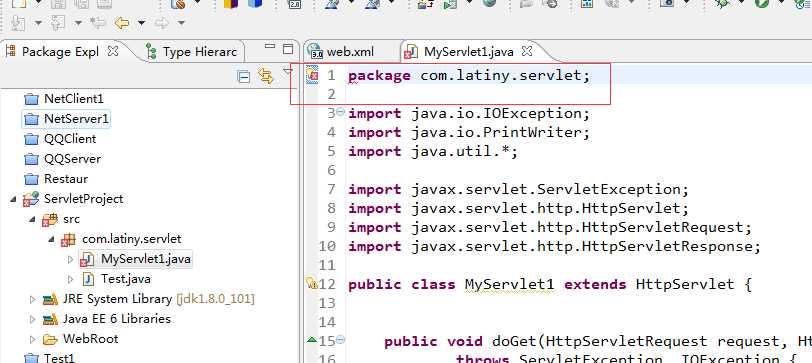Navigate forward with gray arrow
Viewport: 812px width, 363px height.
pos(162,23)
